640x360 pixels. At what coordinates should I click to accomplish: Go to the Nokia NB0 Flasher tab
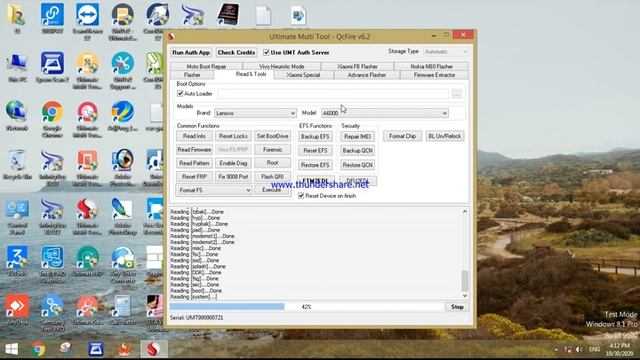(431, 66)
